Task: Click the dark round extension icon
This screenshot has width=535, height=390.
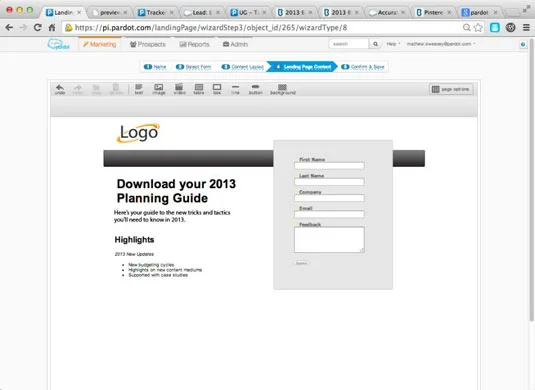Action: tap(510, 28)
